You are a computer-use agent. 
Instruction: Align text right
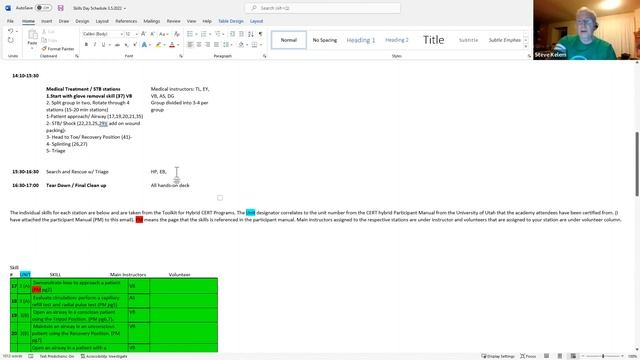pos(207,44)
